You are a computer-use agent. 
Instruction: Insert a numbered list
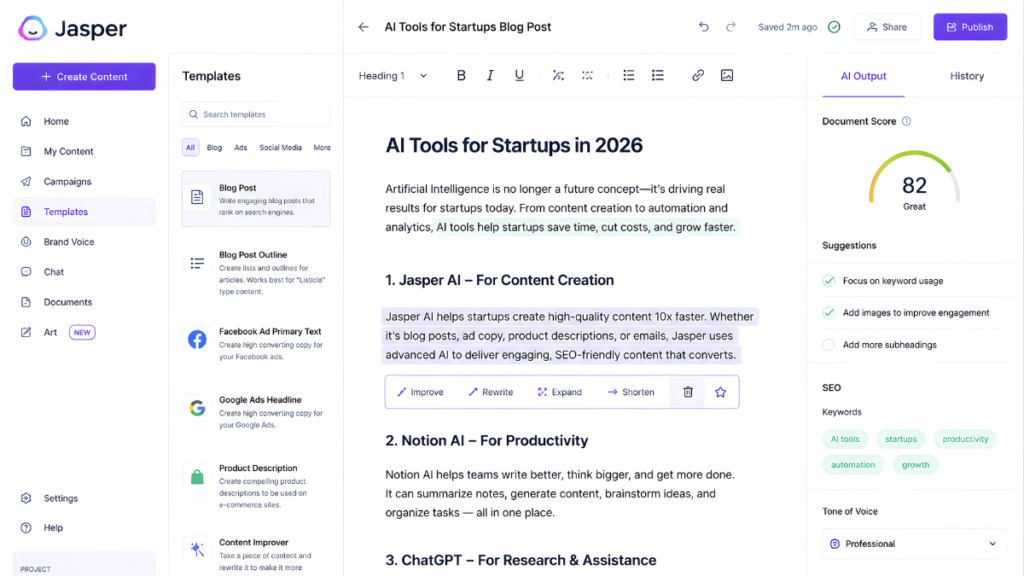[658, 76]
